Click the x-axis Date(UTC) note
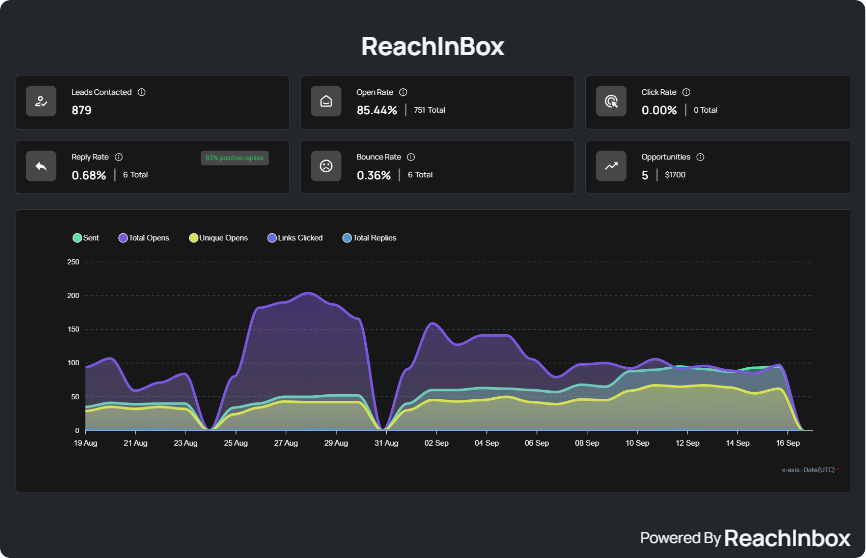Viewport: 866px width, 558px height. click(810, 470)
